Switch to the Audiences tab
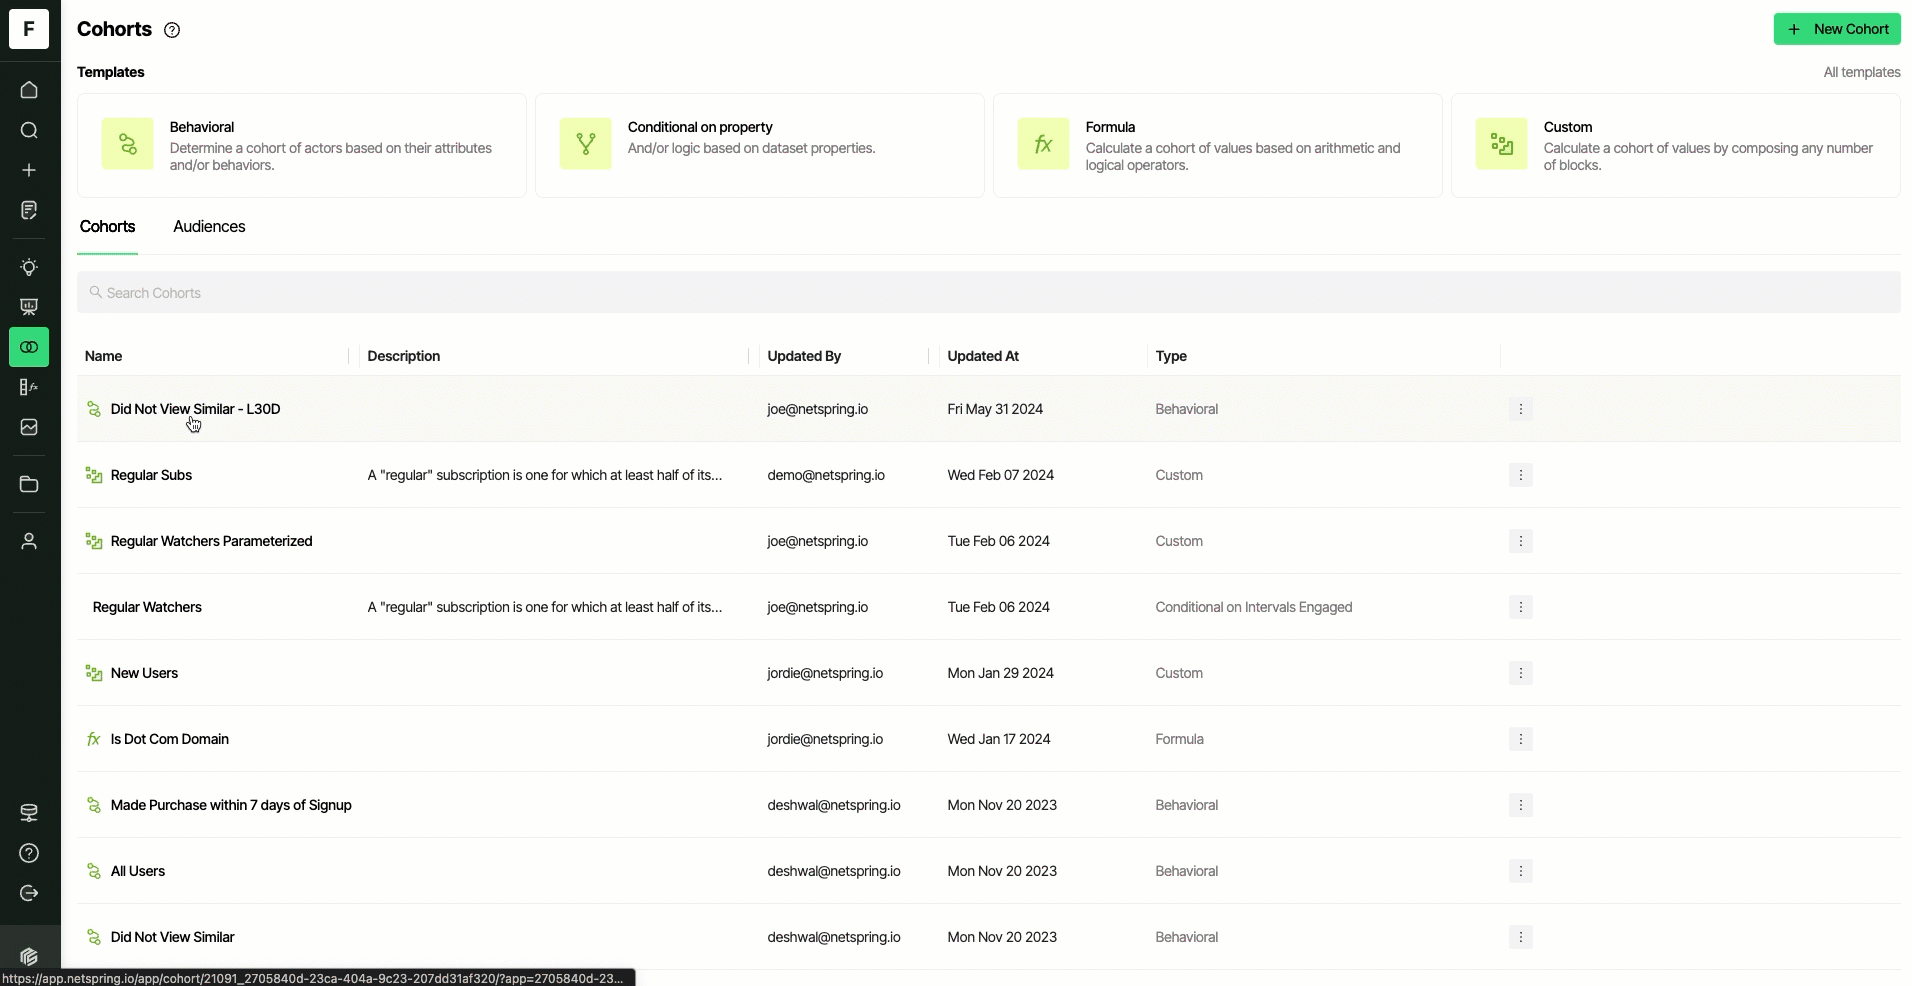 [209, 227]
